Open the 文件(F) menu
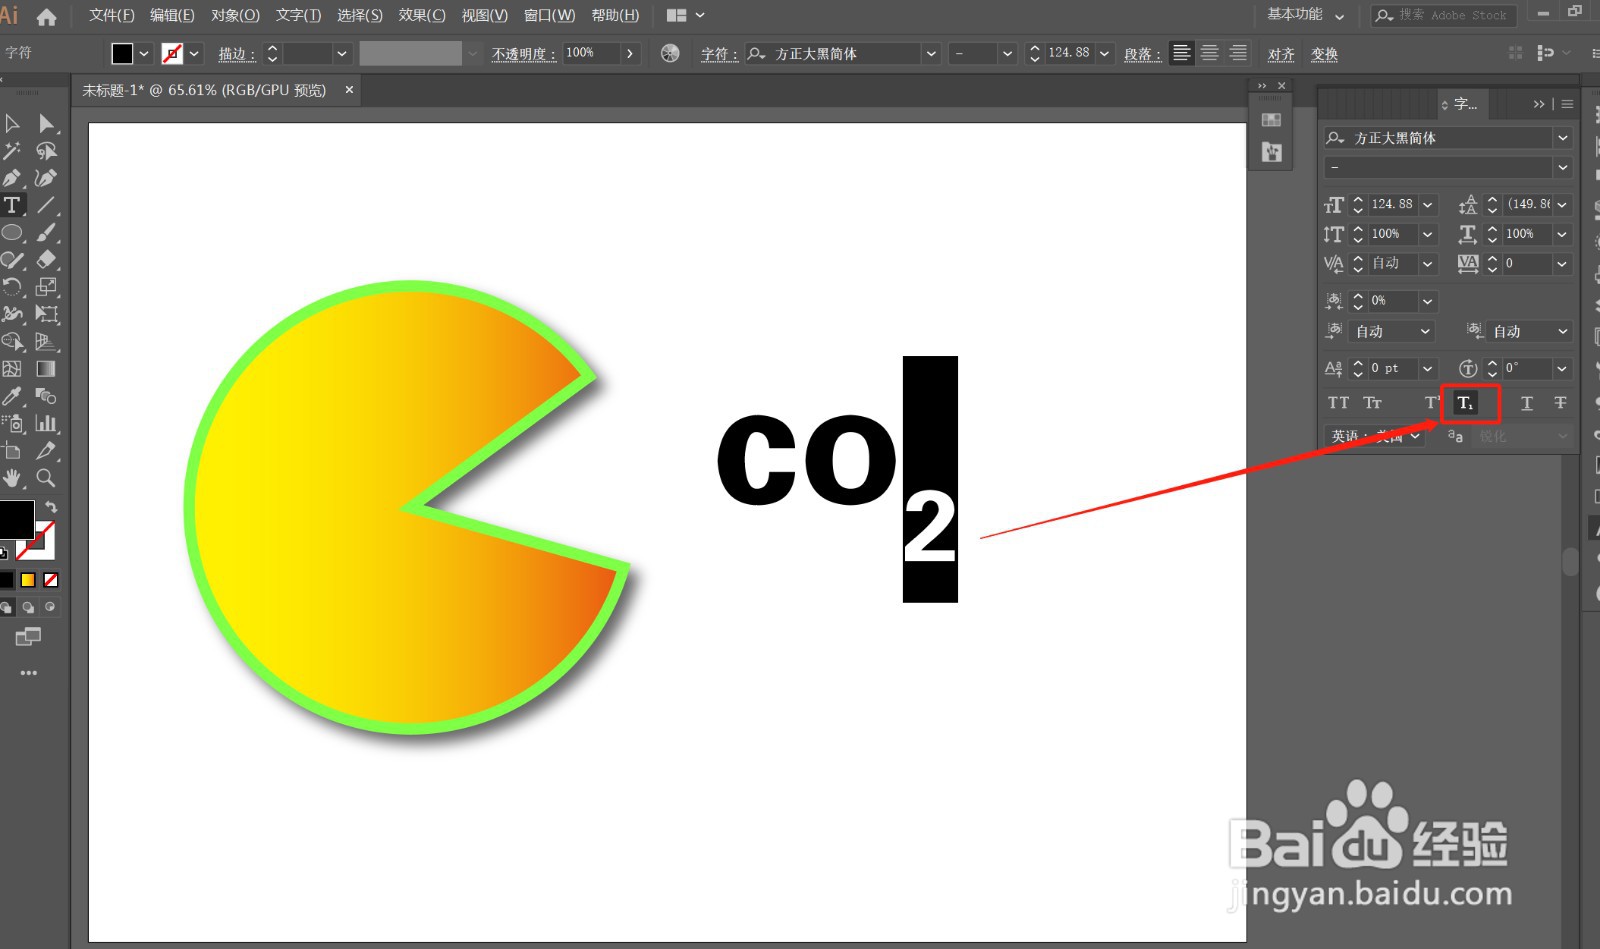The width and height of the screenshot is (1600, 949). pyautogui.click(x=111, y=15)
